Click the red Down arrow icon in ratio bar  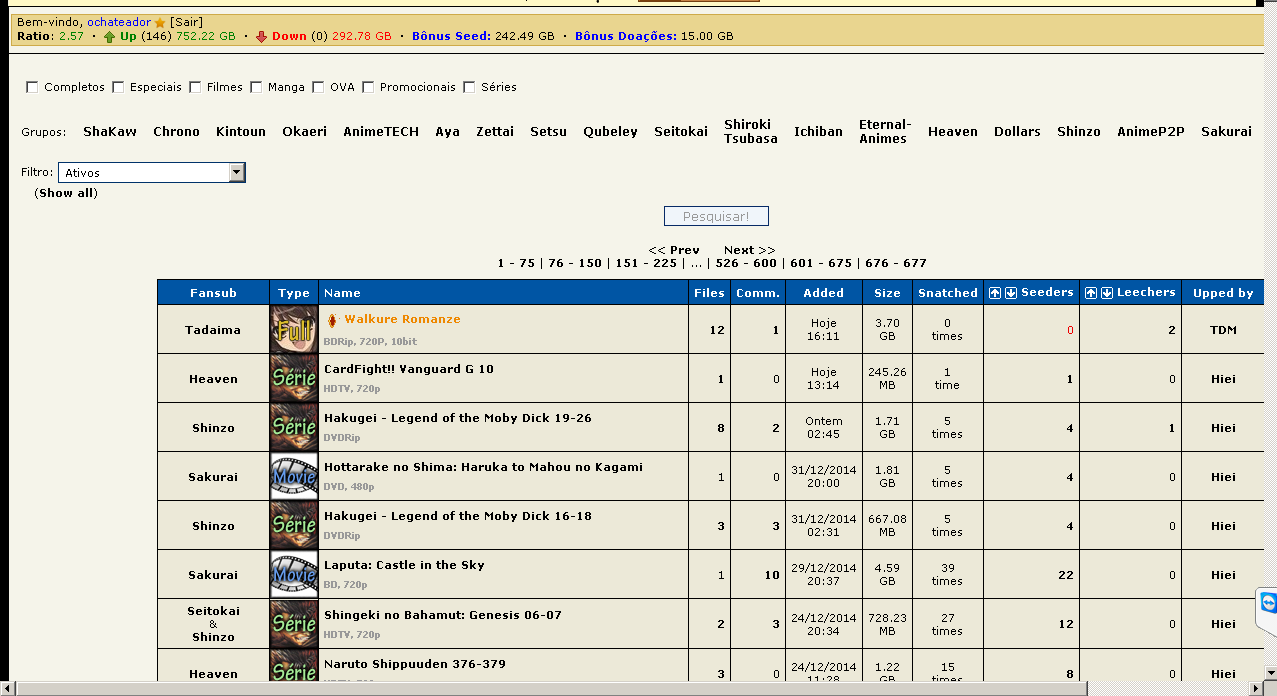point(261,37)
